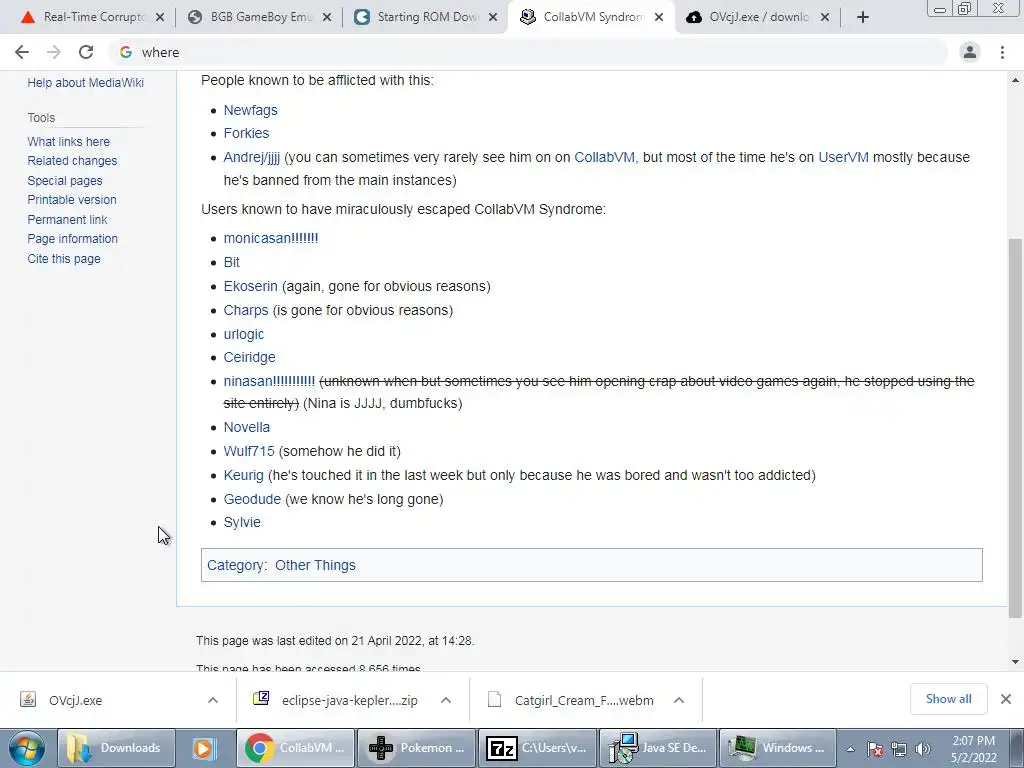The height and width of the screenshot is (768, 1024).
Task: Open the Chrome profile avatar
Action: 970,52
